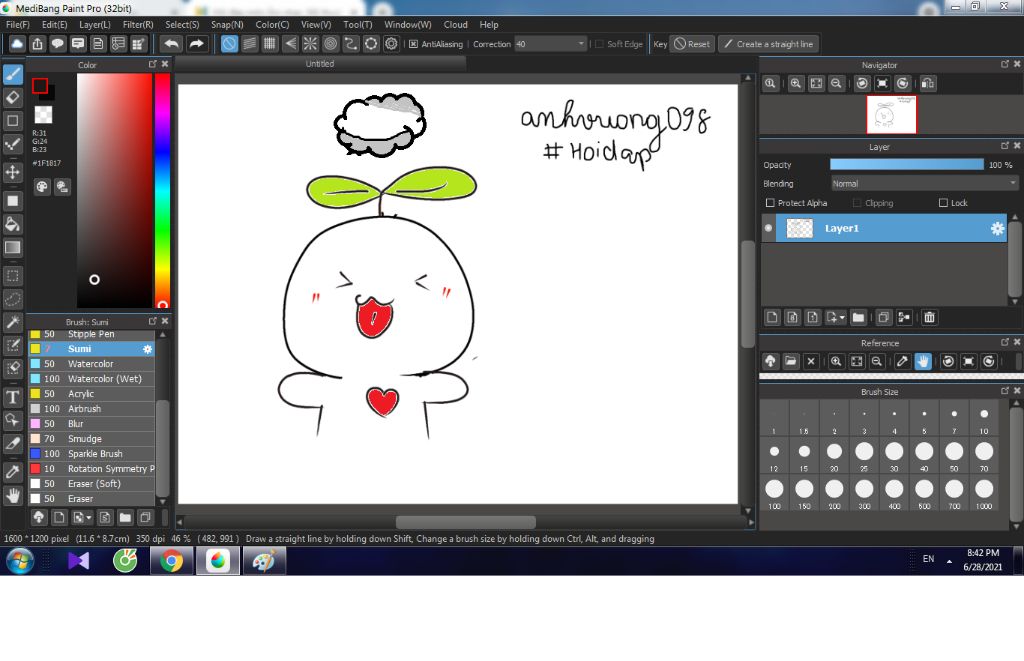The width and height of the screenshot is (1024, 661).
Task: Click the Reset key button
Action: (x=692, y=44)
